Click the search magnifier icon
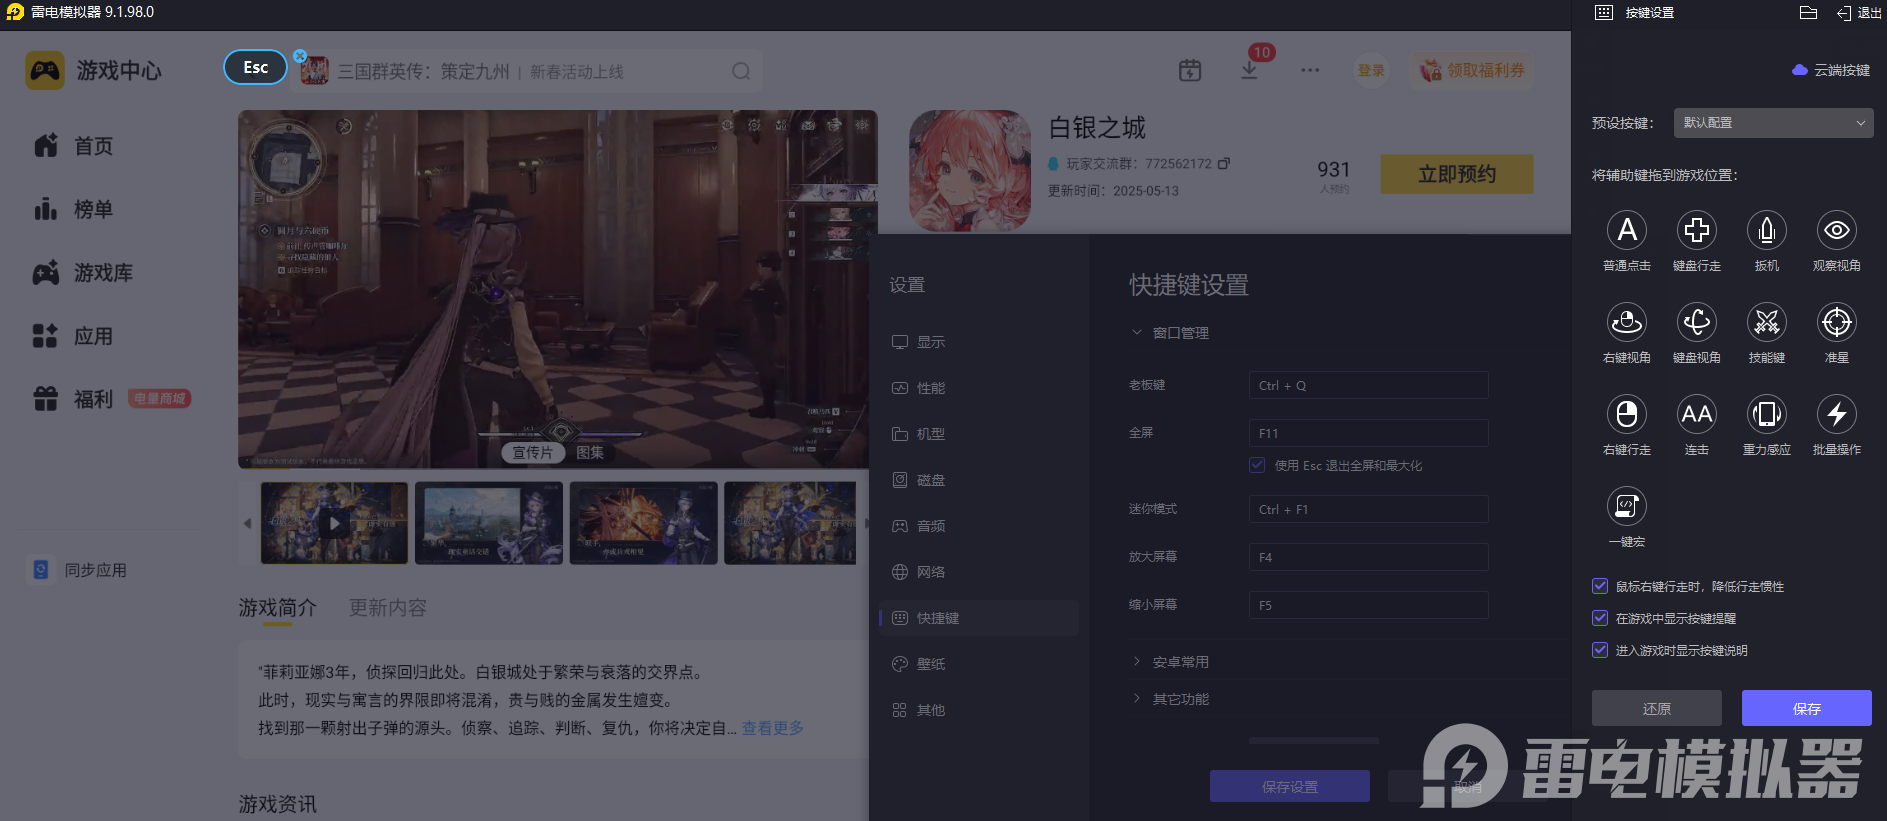Image resolution: width=1887 pixels, height=821 pixels. tap(741, 71)
